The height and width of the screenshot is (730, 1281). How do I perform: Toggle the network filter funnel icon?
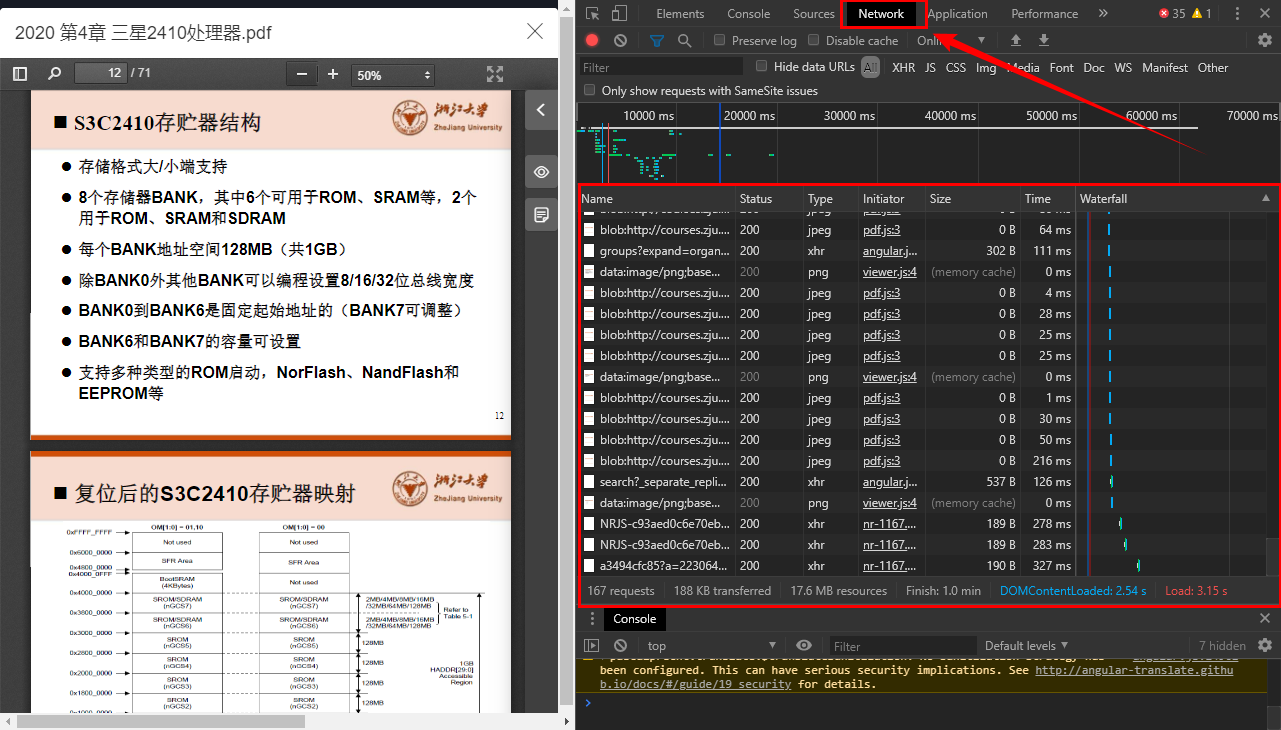pyautogui.click(x=657, y=40)
